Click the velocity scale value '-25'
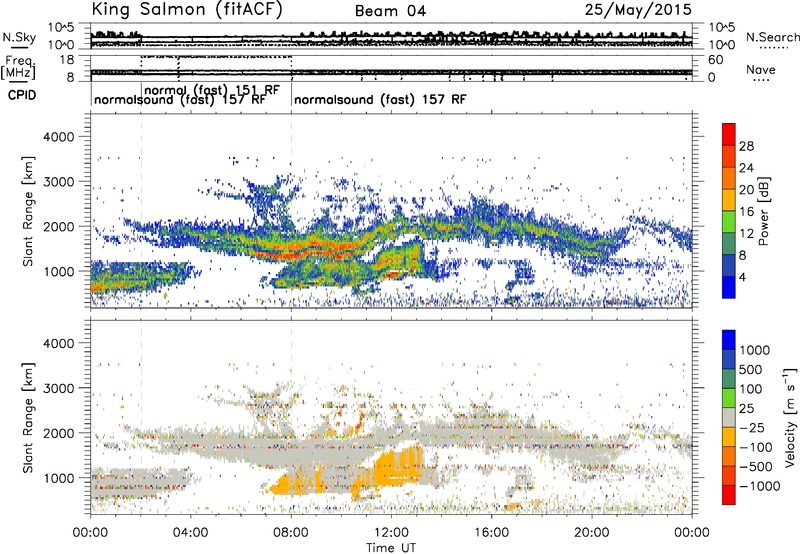Screen dimensions: 800x554 pyautogui.click(x=752, y=427)
